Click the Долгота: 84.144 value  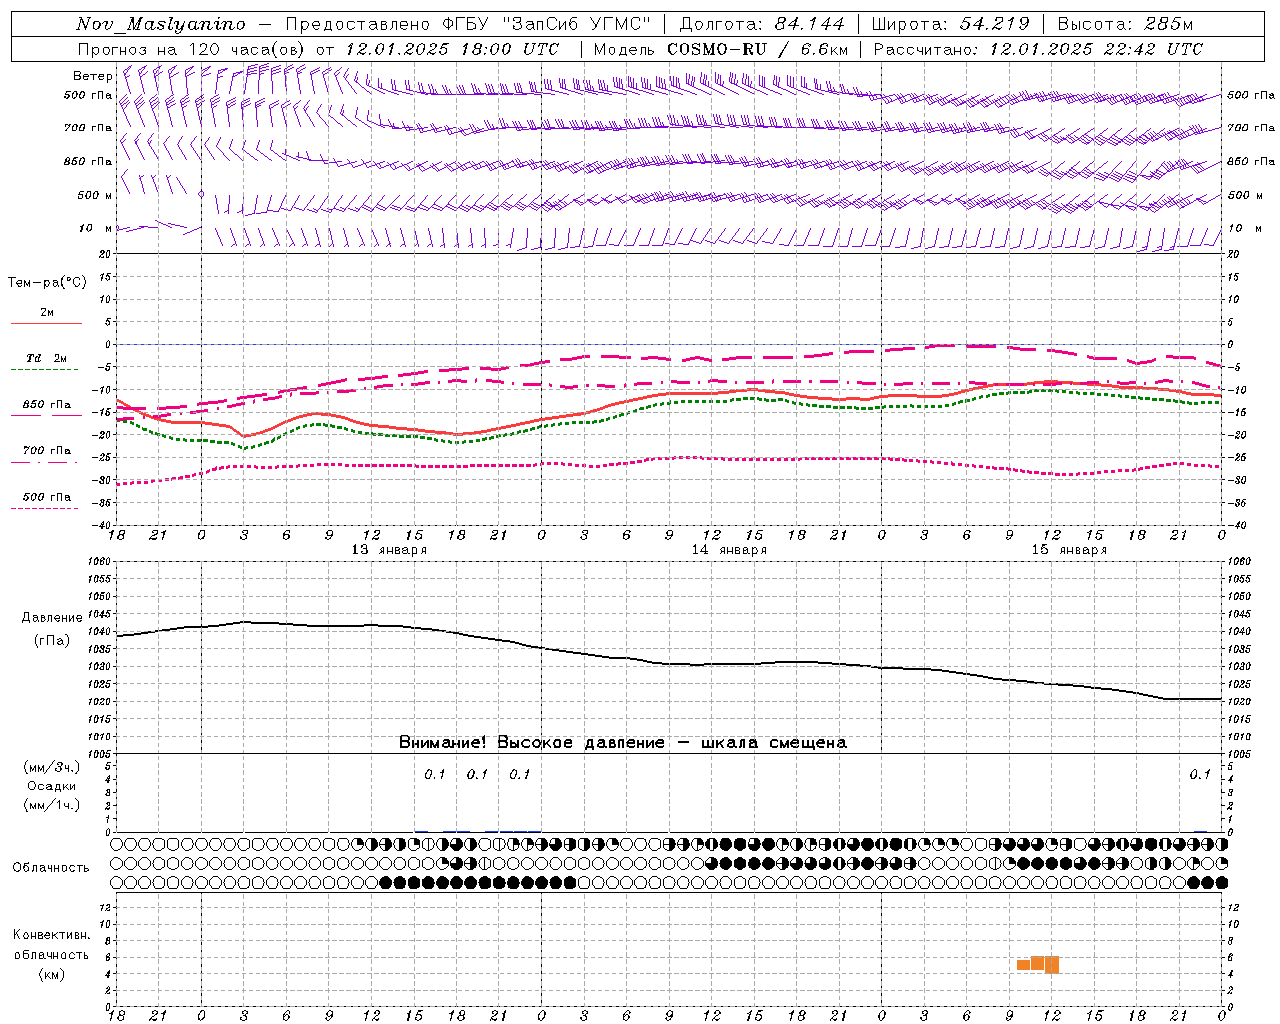pos(762,24)
